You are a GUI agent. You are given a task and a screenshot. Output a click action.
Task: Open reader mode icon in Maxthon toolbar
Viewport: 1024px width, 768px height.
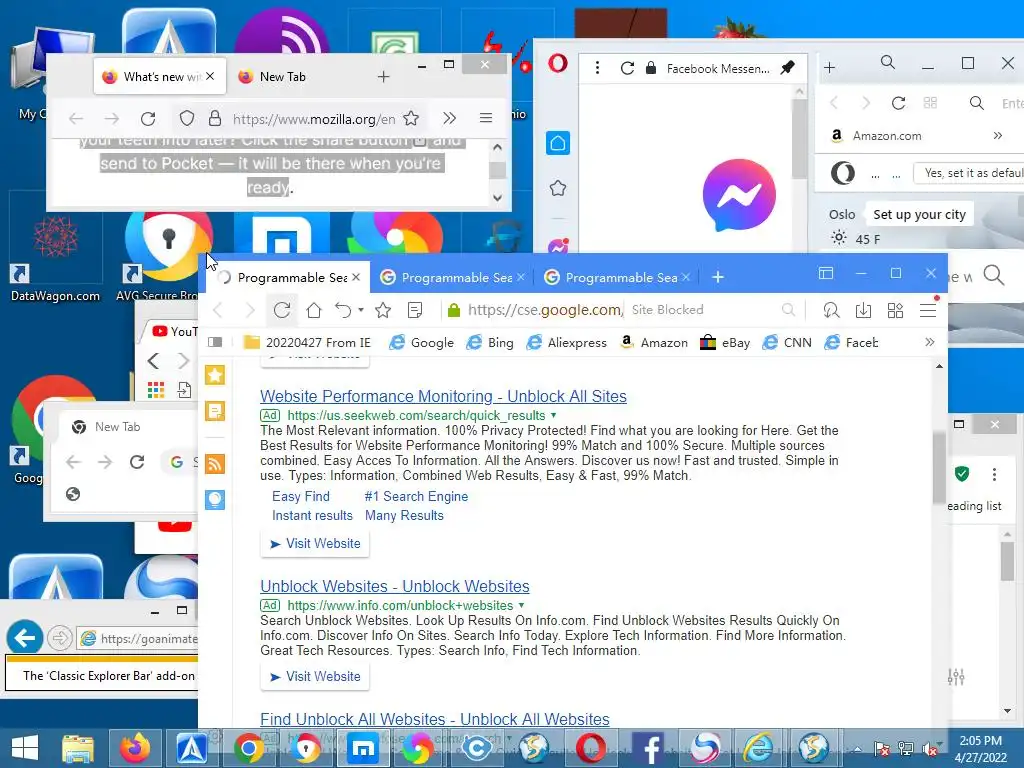click(415, 310)
